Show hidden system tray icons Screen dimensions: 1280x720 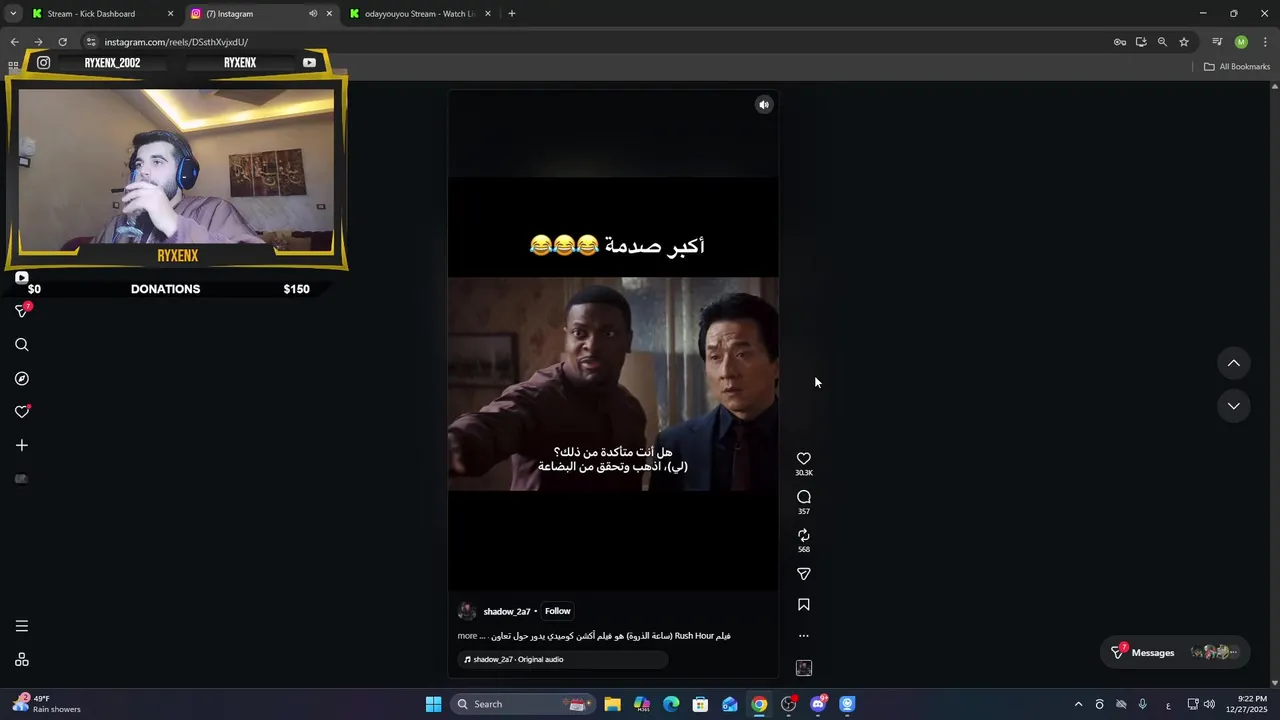tap(1078, 704)
